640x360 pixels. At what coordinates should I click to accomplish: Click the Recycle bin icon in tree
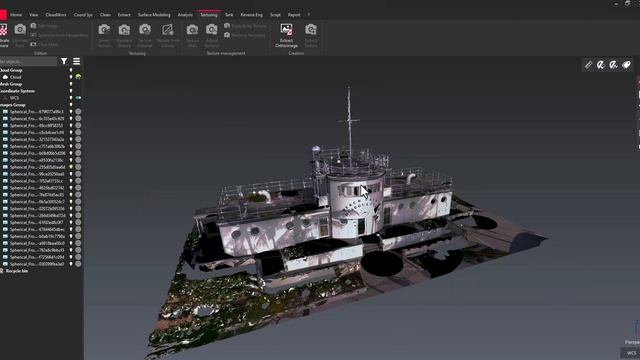tap(2, 271)
